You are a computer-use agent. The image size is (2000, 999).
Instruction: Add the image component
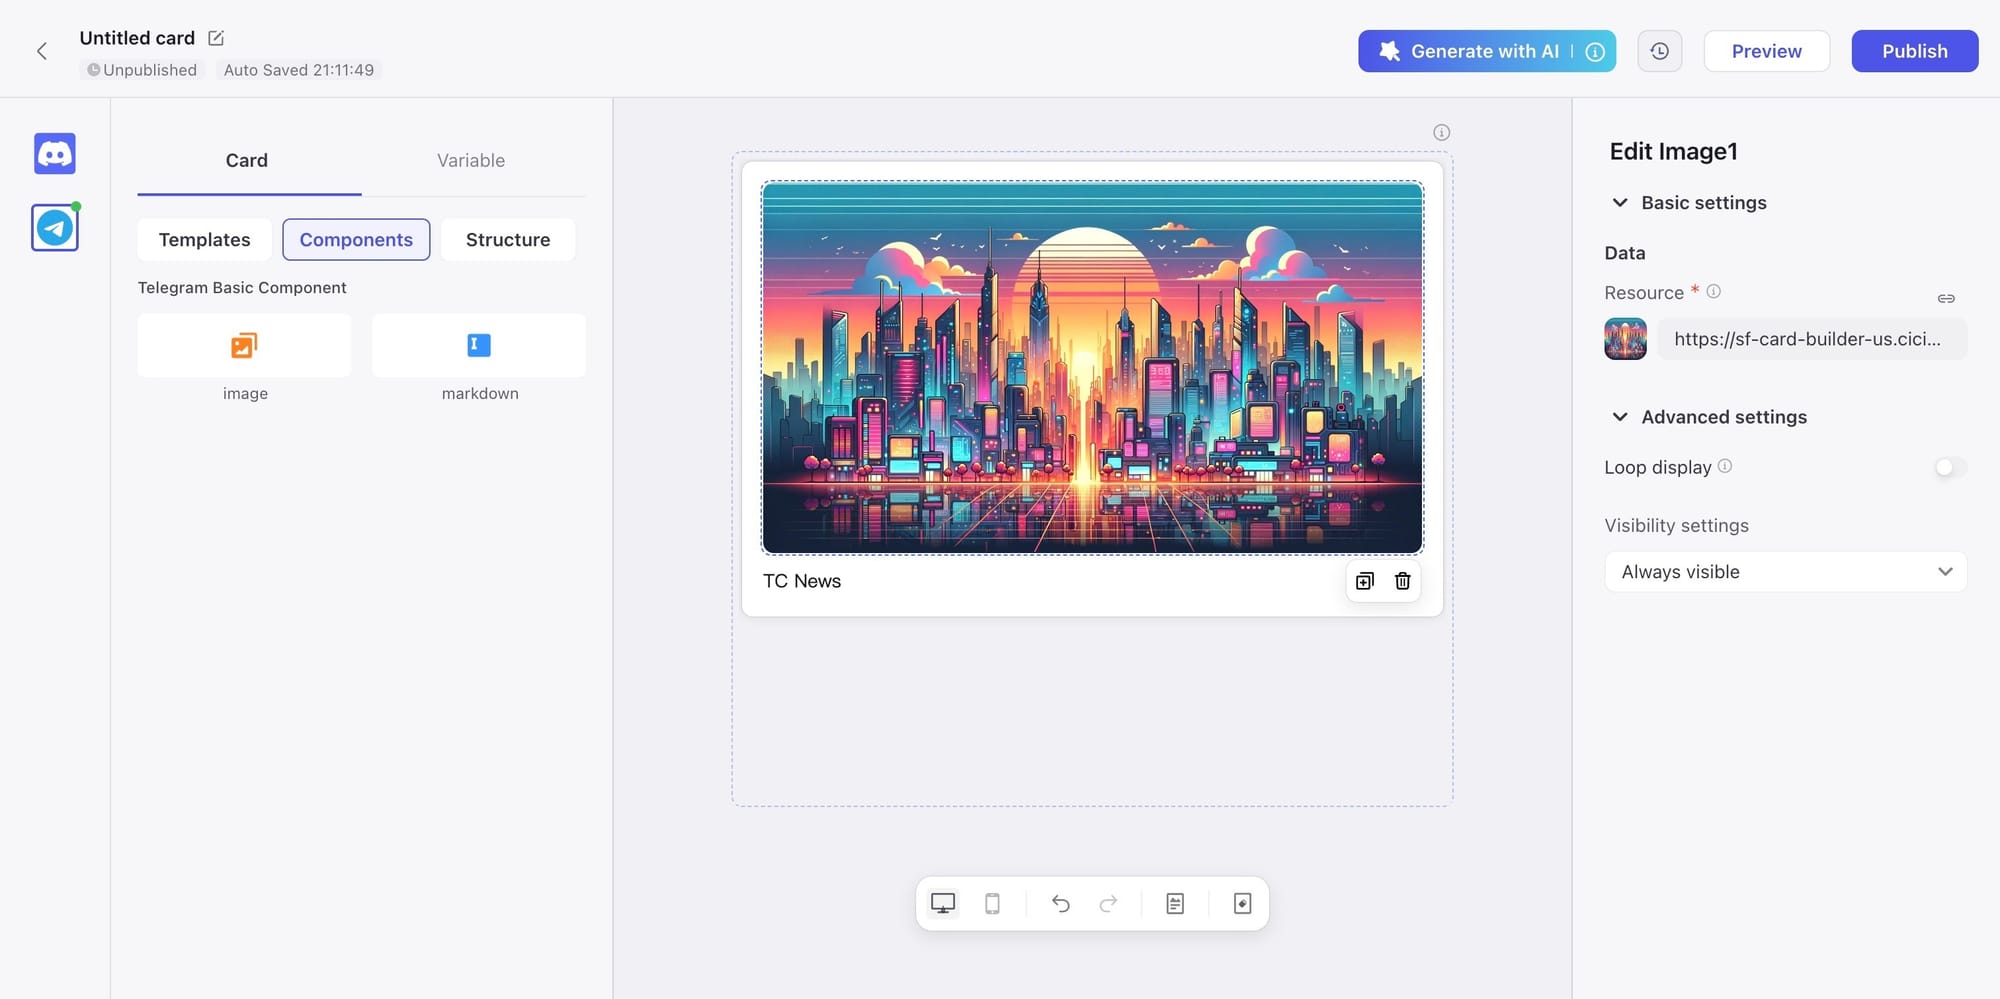coord(244,345)
